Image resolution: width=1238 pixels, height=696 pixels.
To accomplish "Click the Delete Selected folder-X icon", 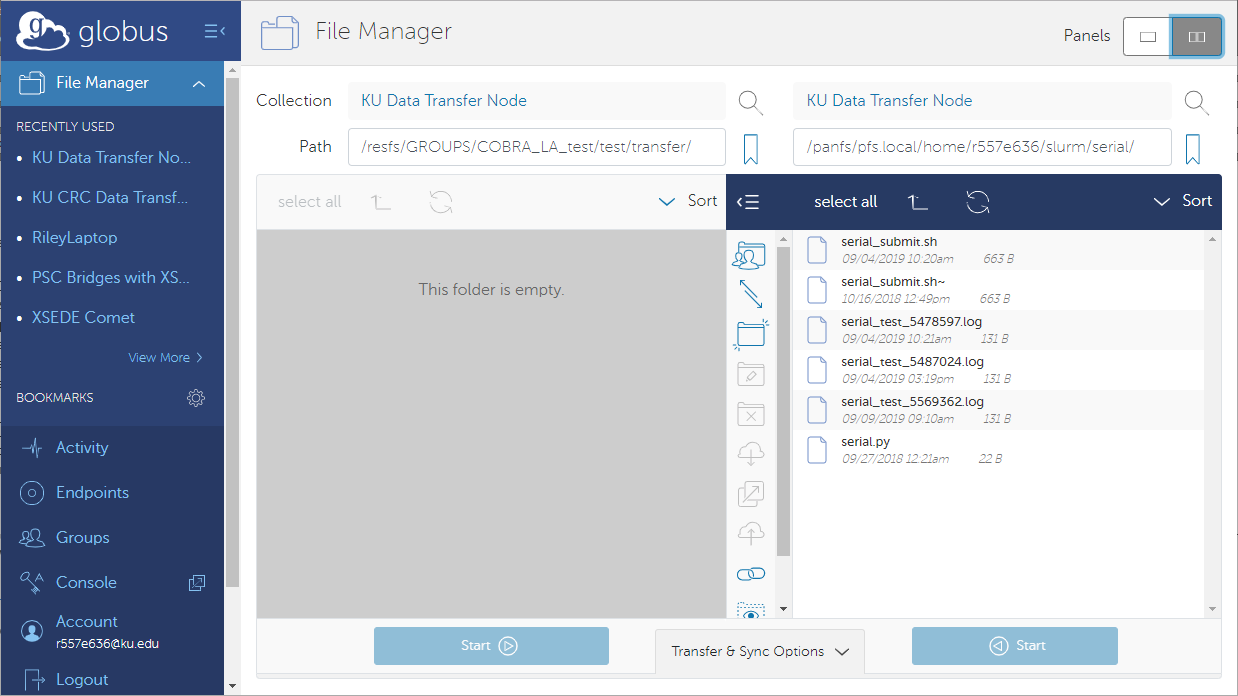I will 750,414.
